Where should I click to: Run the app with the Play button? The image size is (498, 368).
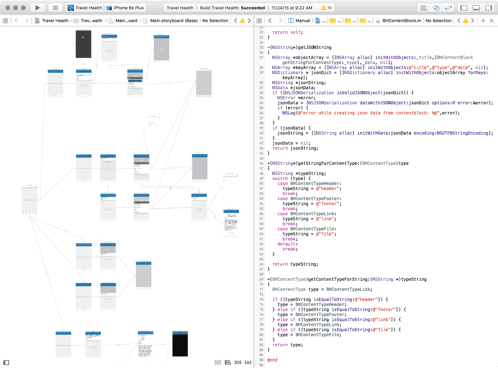pos(38,8)
